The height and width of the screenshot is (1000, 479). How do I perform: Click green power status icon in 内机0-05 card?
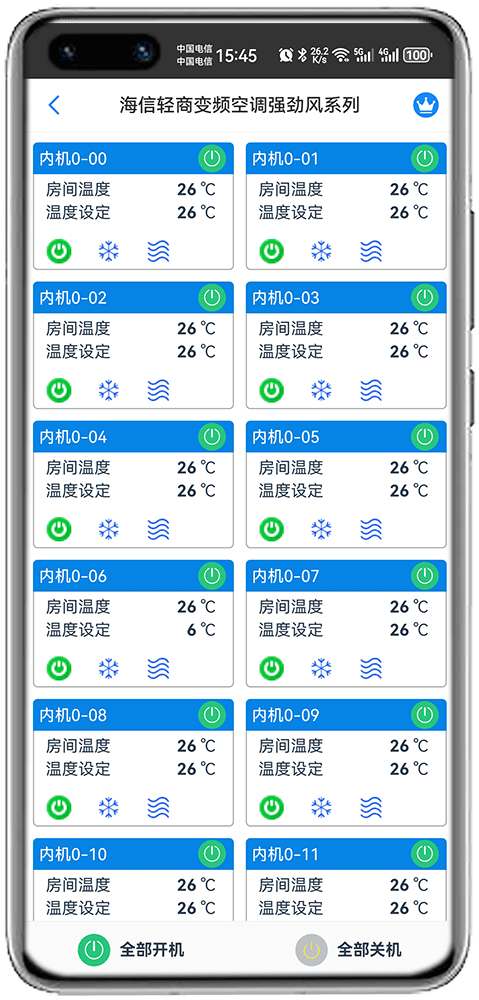pos(272,529)
